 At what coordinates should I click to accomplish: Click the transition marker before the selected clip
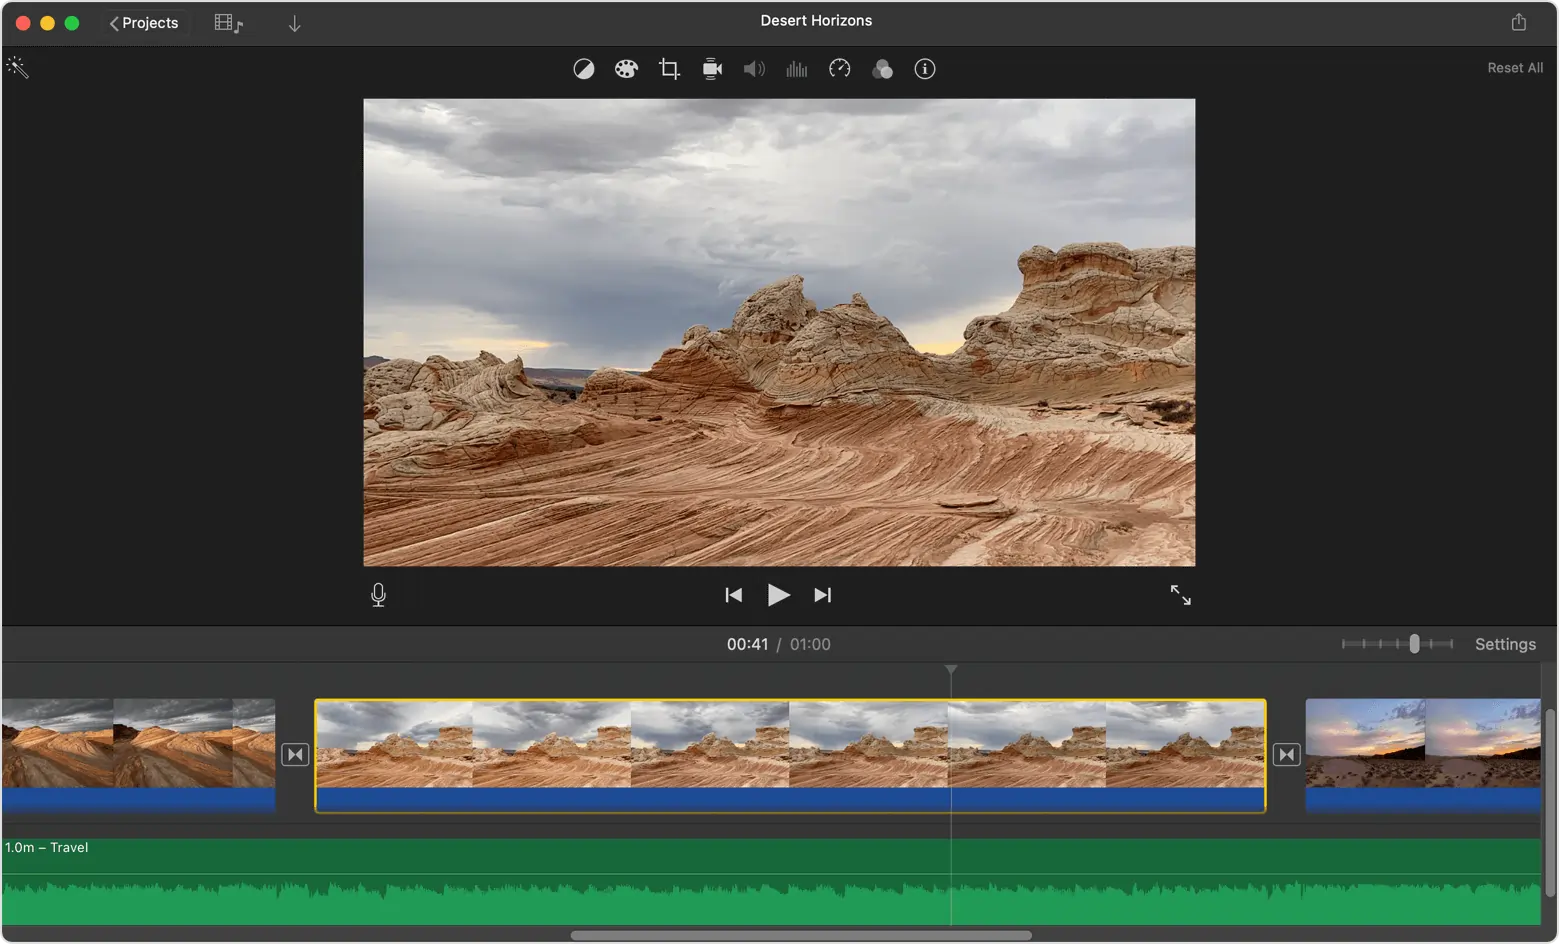pyautogui.click(x=295, y=754)
